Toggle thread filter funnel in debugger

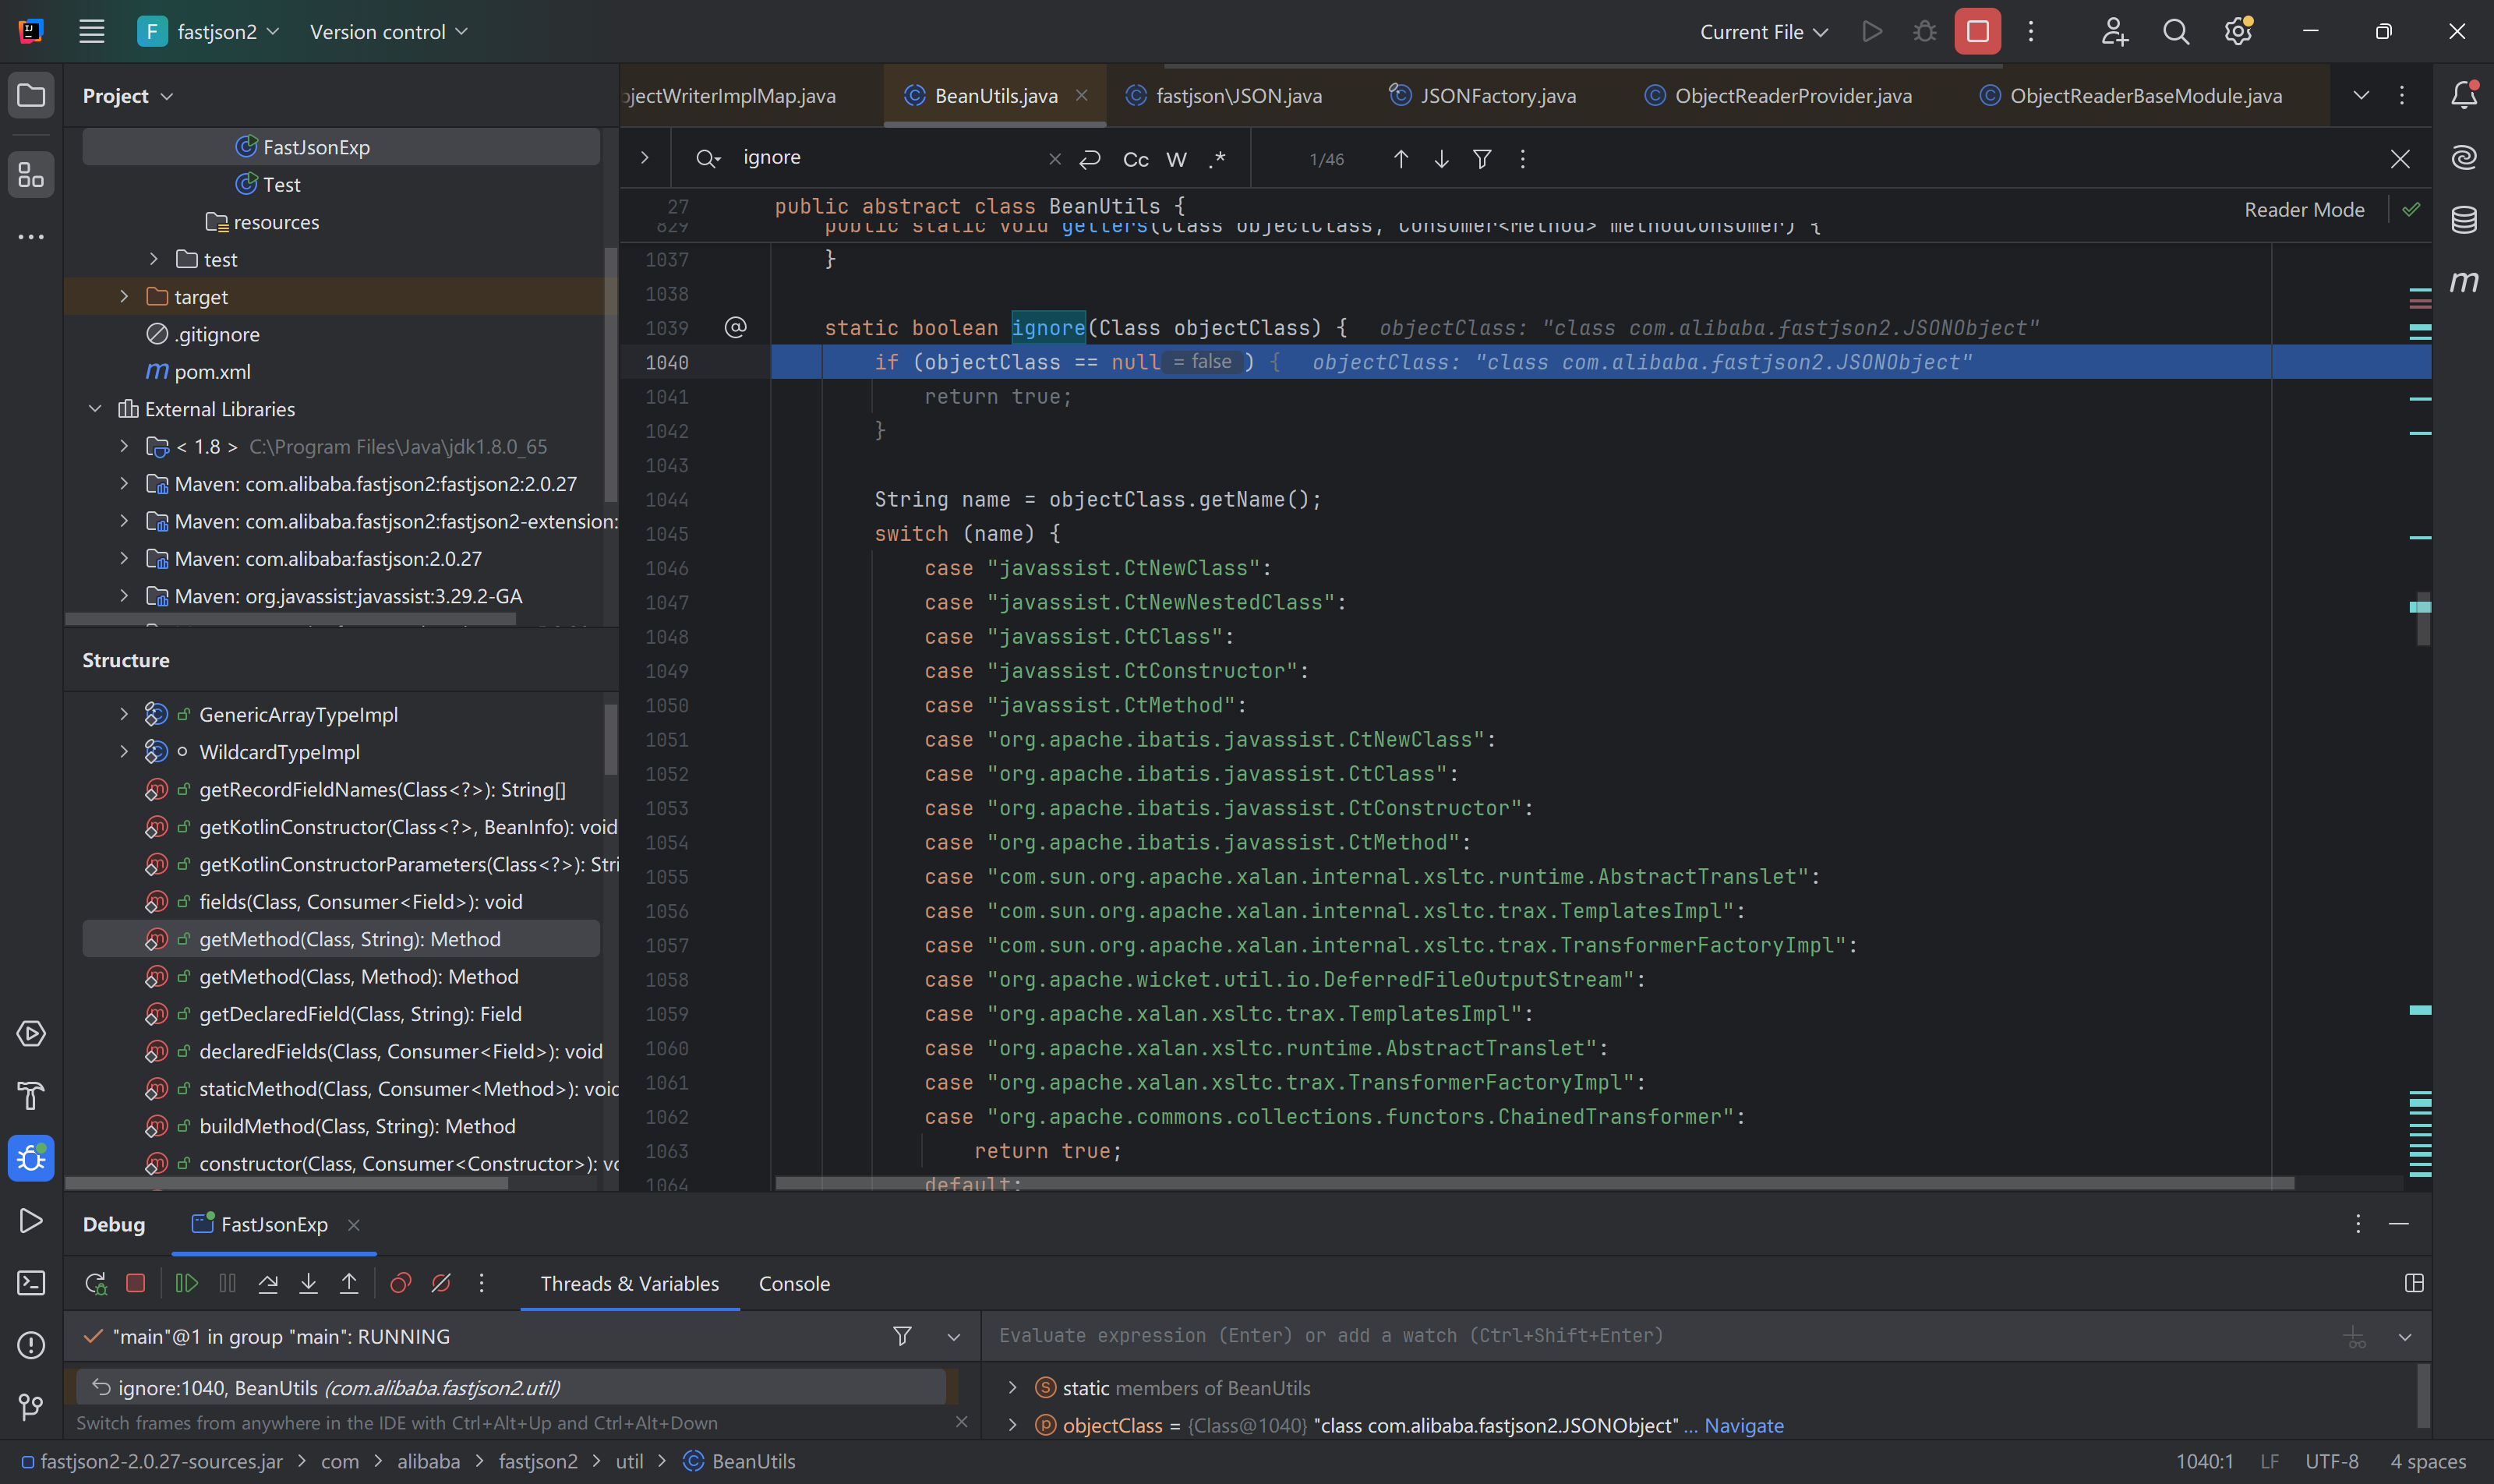(x=902, y=1336)
